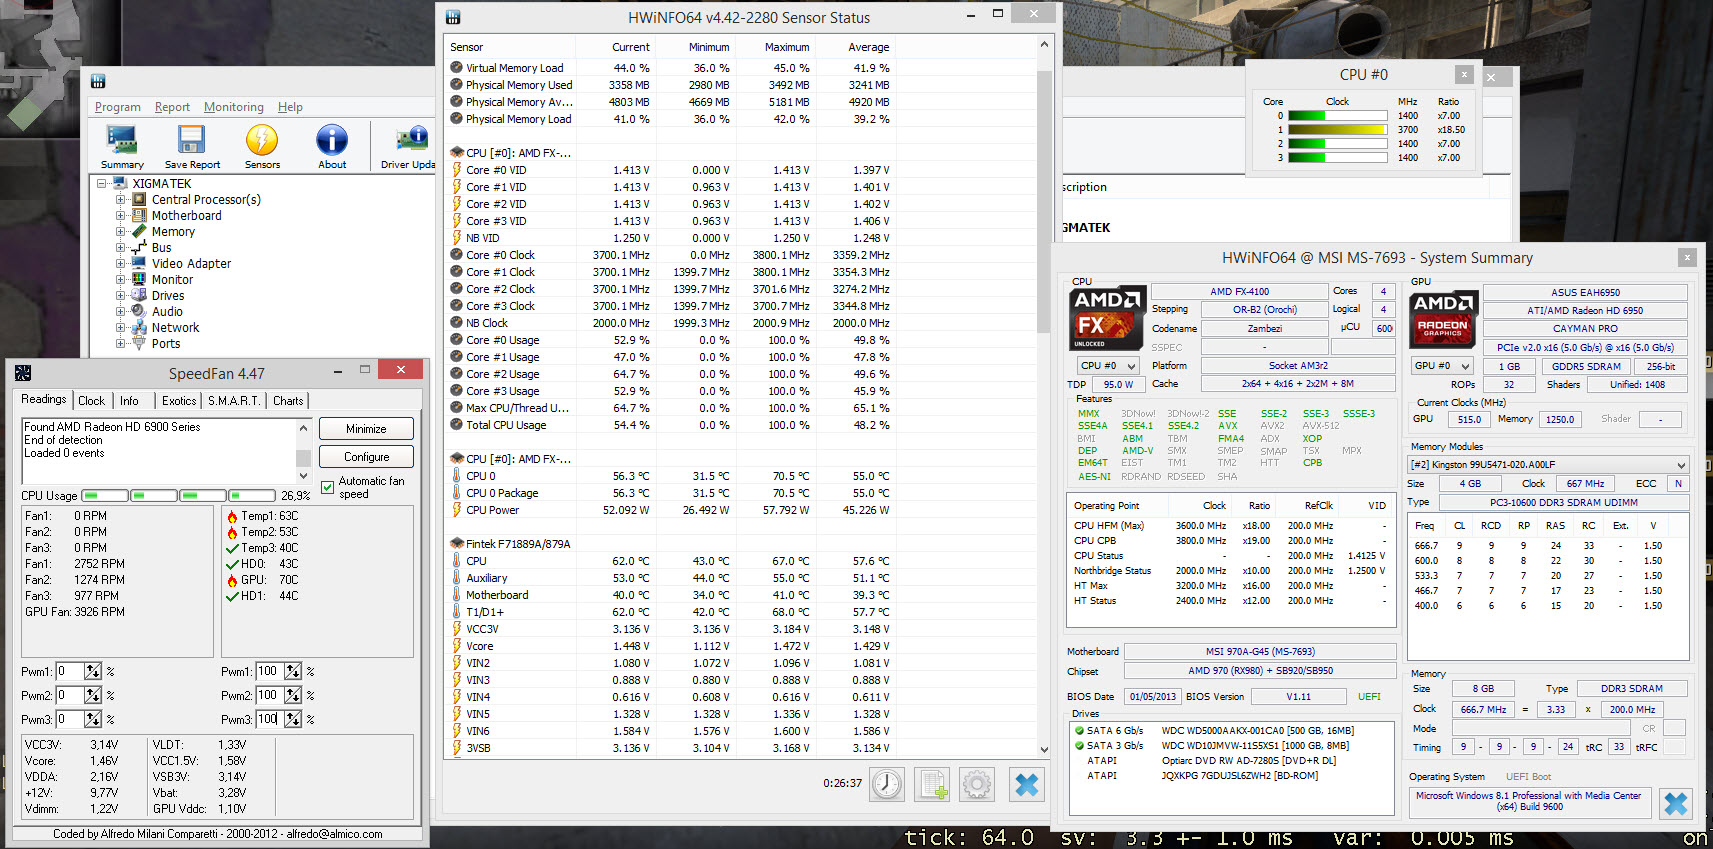
Task: Click the MSI 970A-G45 (MS-7693) motherboard field
Action: click(1260, 652)
